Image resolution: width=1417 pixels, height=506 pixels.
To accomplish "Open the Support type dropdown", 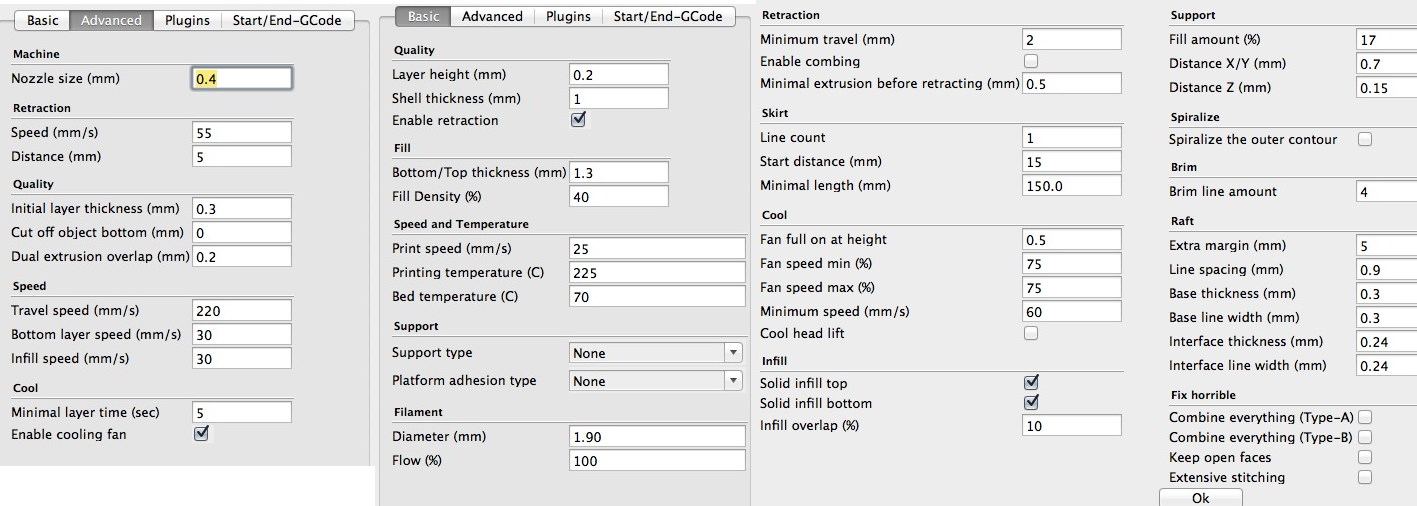I will click(x=656, y=353).
